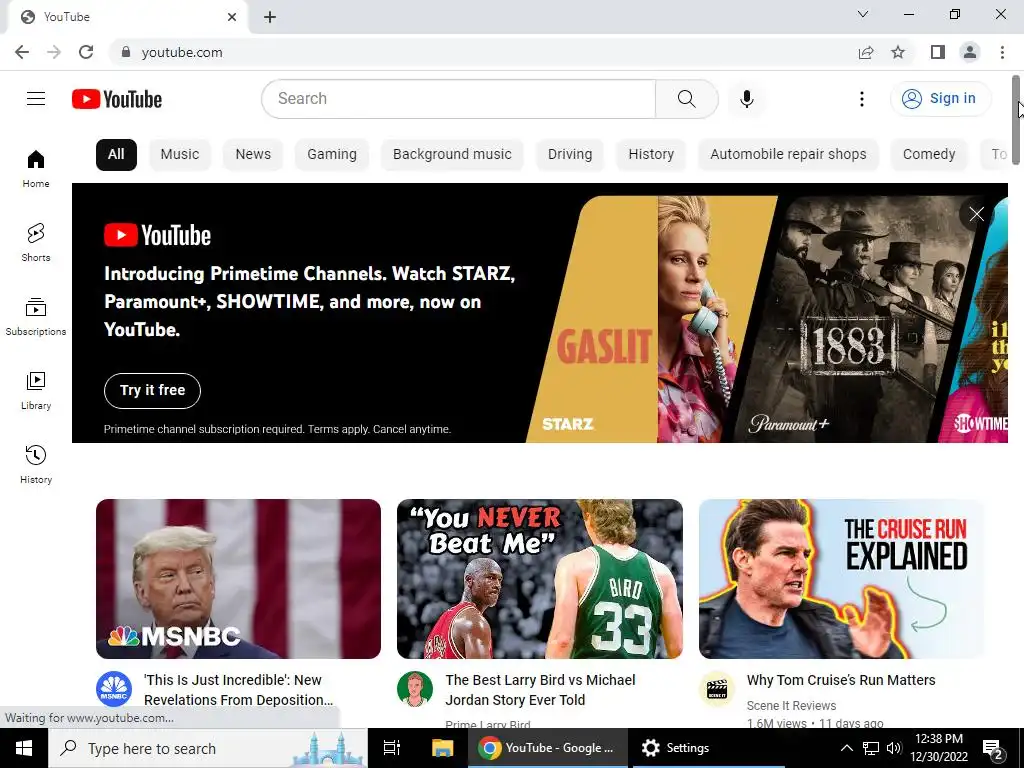The height and width of the screenshot is (768, 1024).
Task: Open Shorts in the sidebar
Action: click(x=36, y=243)
